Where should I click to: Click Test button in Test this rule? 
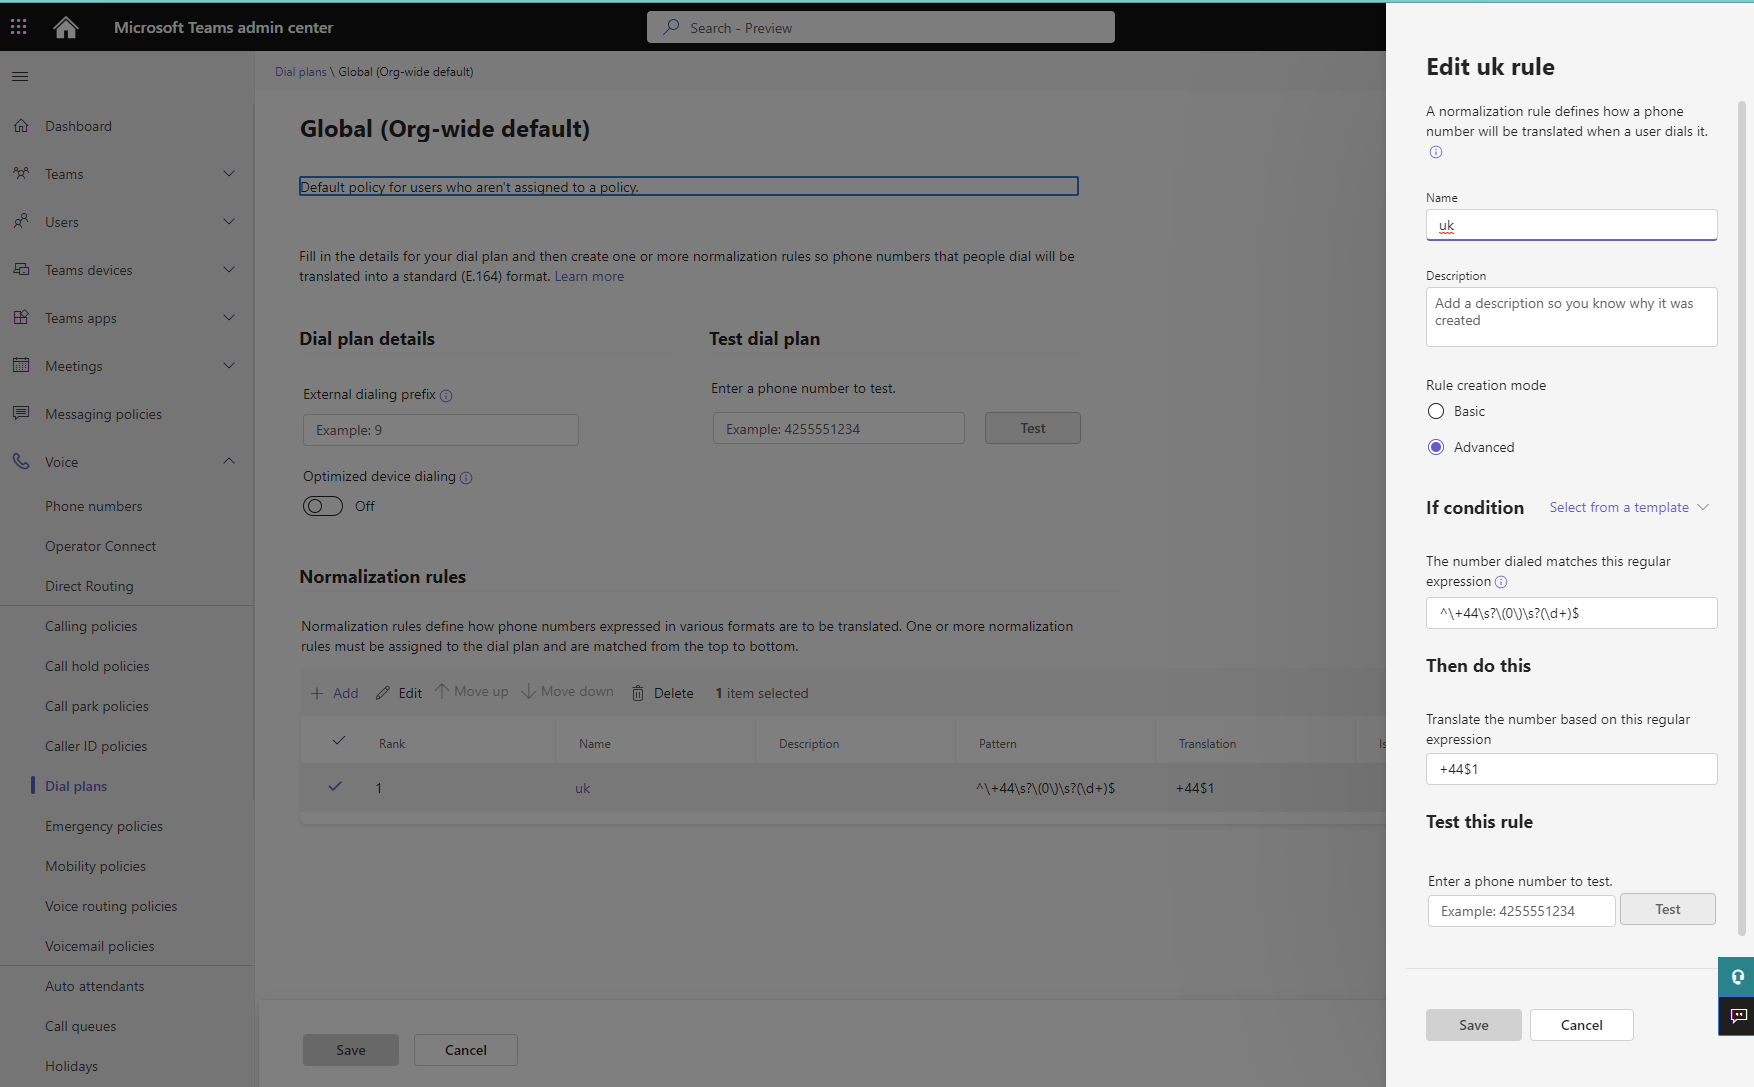pyautogui.click(x=1668, y=909)
